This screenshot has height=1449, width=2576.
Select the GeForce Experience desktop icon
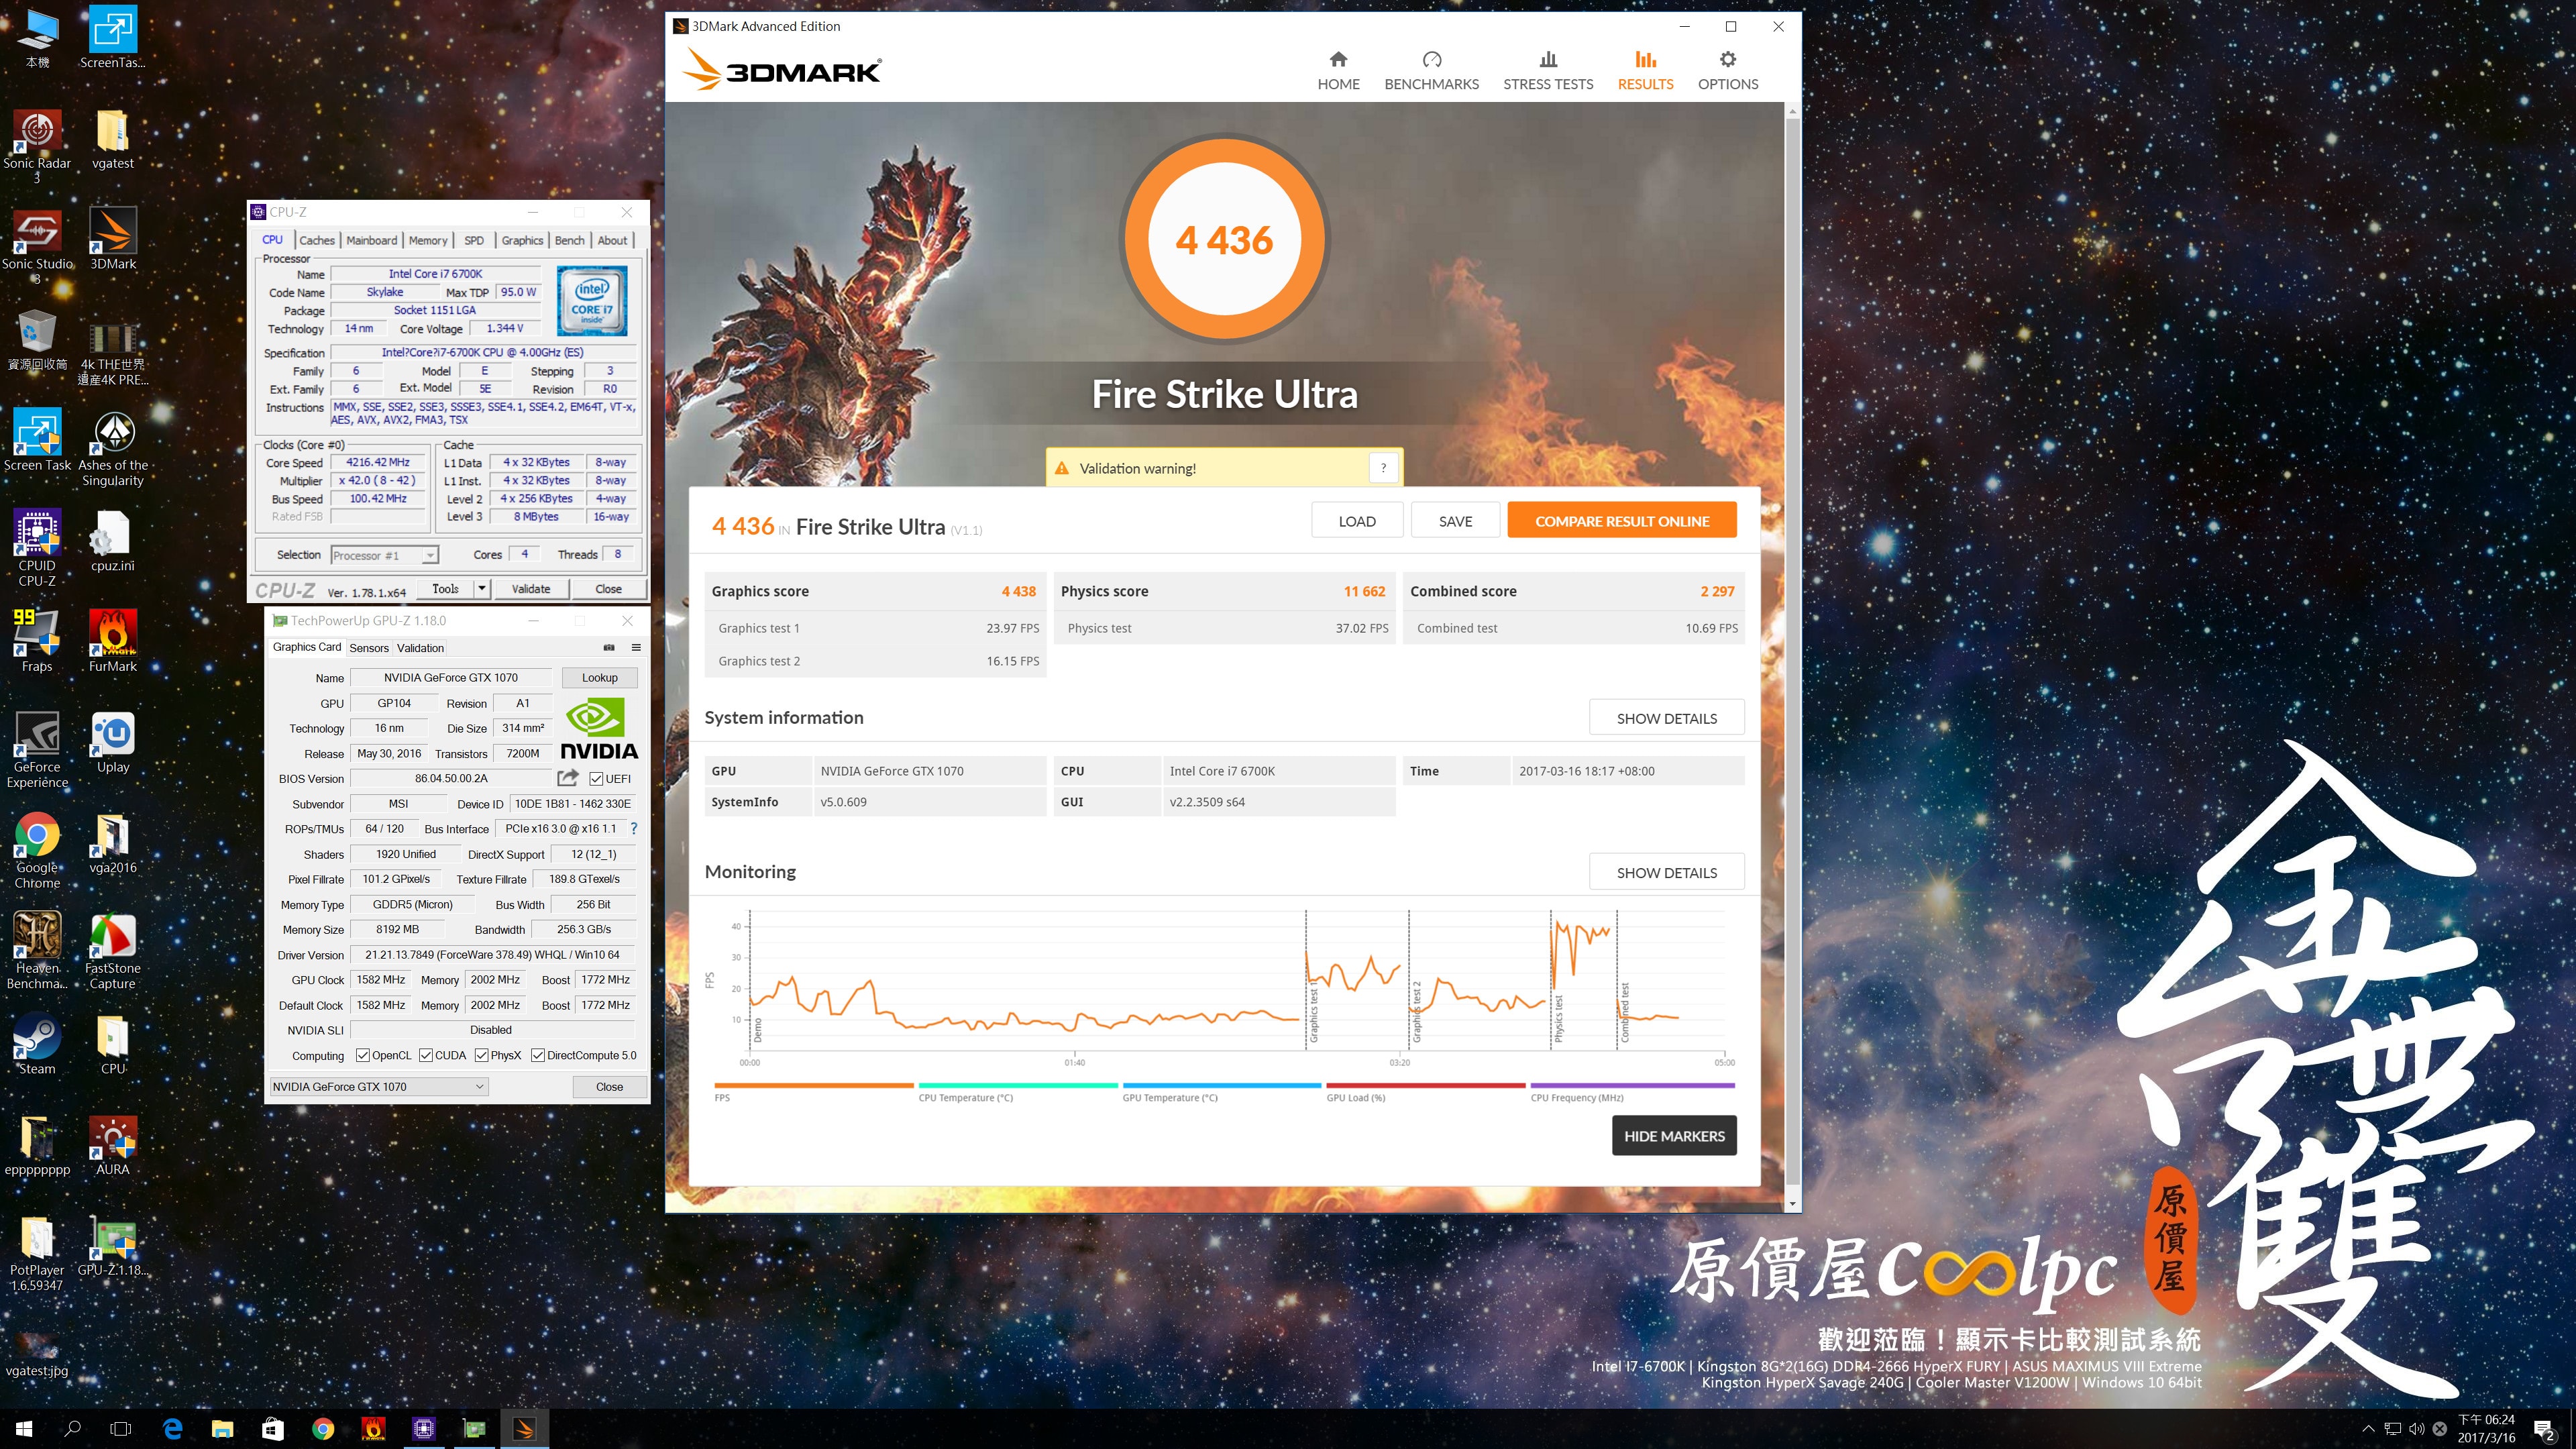[x=37, y=750]
